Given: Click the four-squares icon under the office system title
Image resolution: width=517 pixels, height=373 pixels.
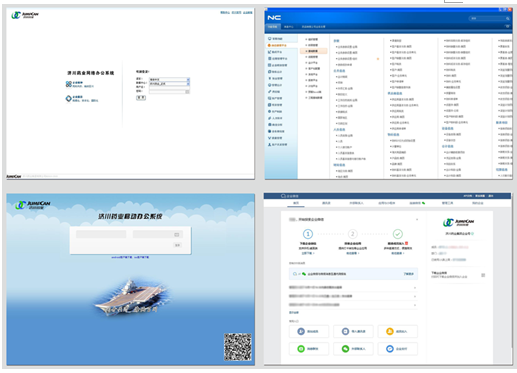Looking at the screenshot, I should (x=68, y=84).
